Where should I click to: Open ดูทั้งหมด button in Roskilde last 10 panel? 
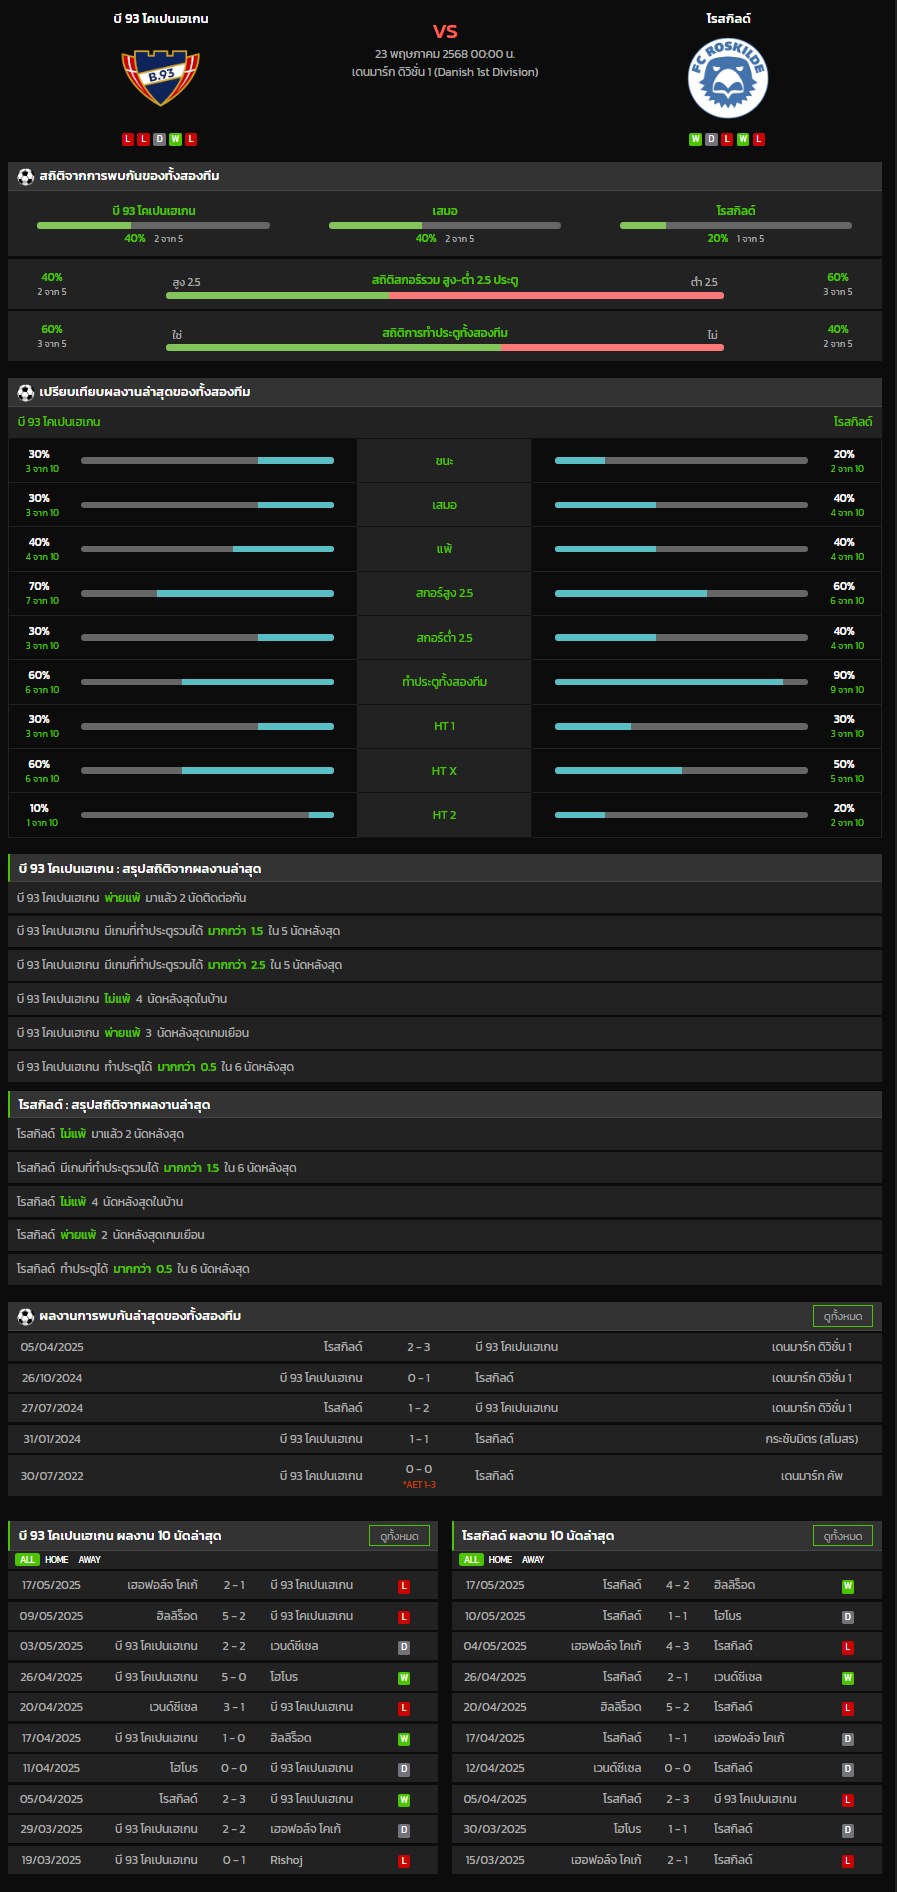(x=843, y=1536)
